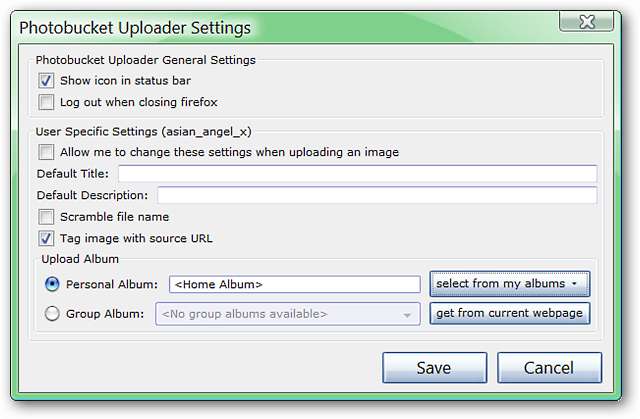Cancel the settings dialog
Image resolution: width=640 pixels, height=419 pixels.
[549, 367]
